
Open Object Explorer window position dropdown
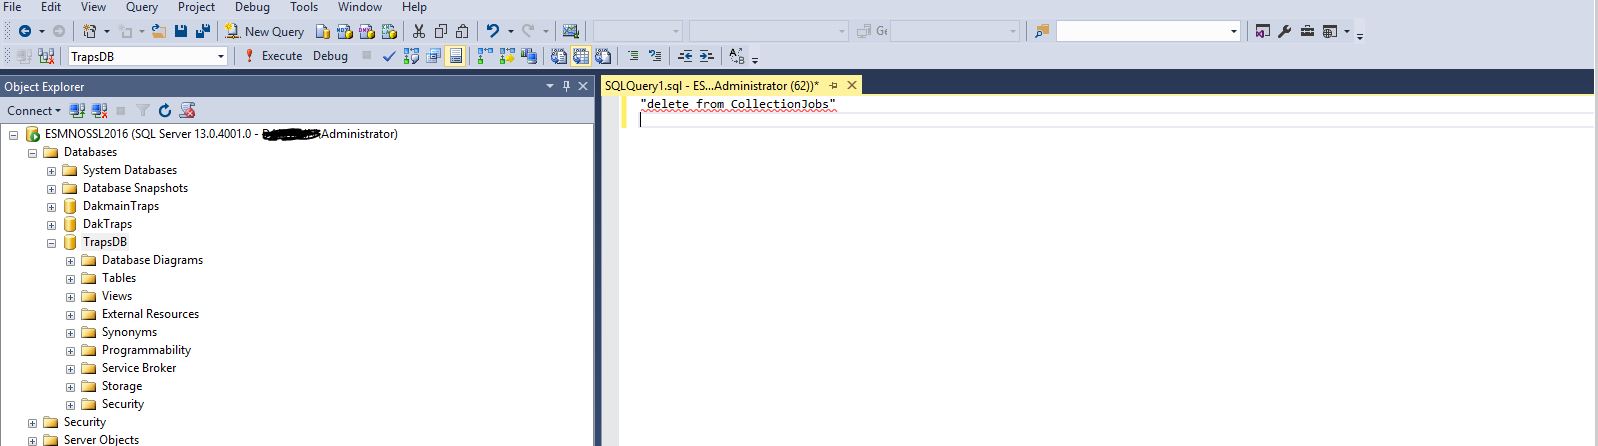point(549,86)
